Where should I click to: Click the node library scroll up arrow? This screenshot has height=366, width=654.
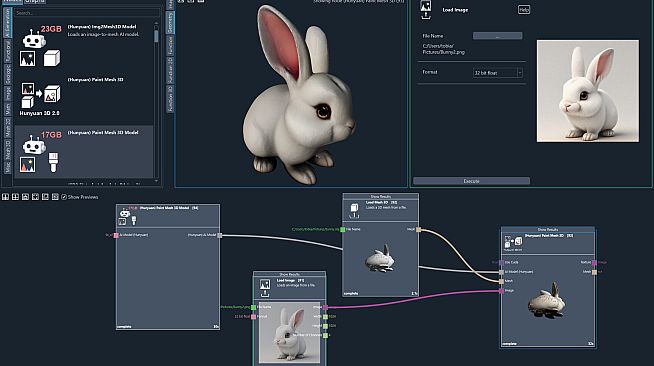(x=156, y=24)
